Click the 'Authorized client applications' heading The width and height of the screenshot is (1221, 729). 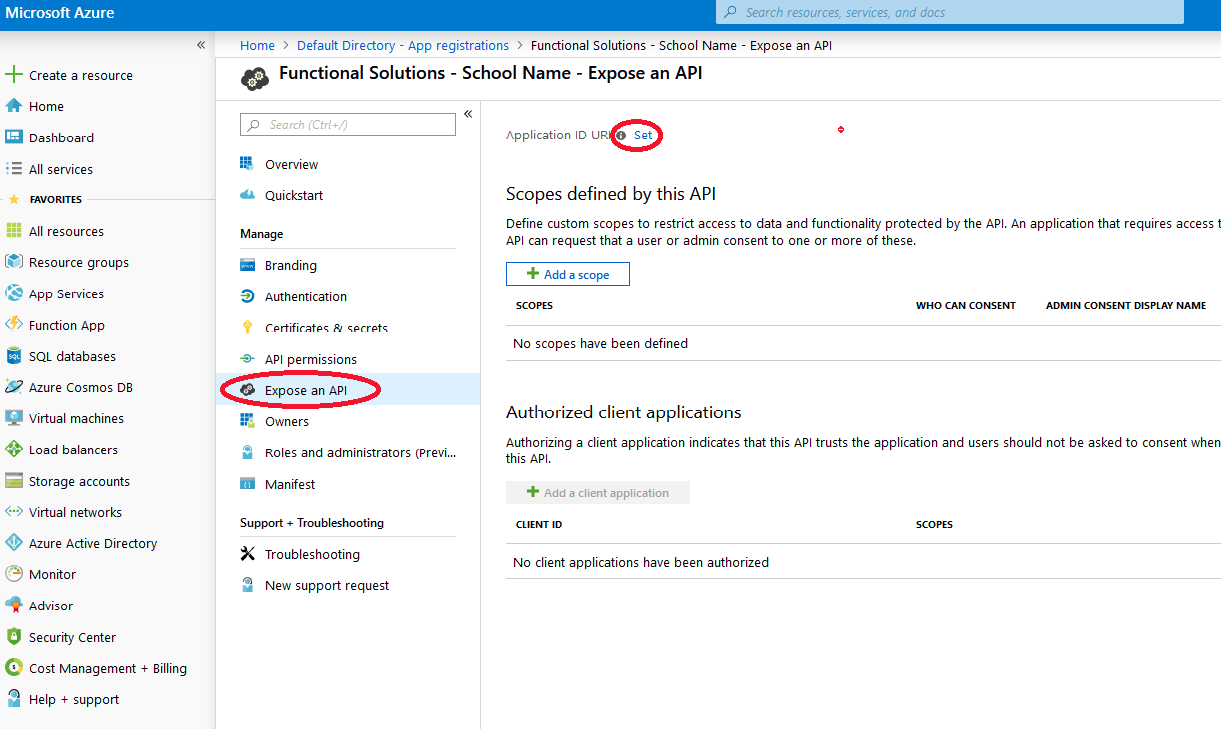[x=624, y=412]
